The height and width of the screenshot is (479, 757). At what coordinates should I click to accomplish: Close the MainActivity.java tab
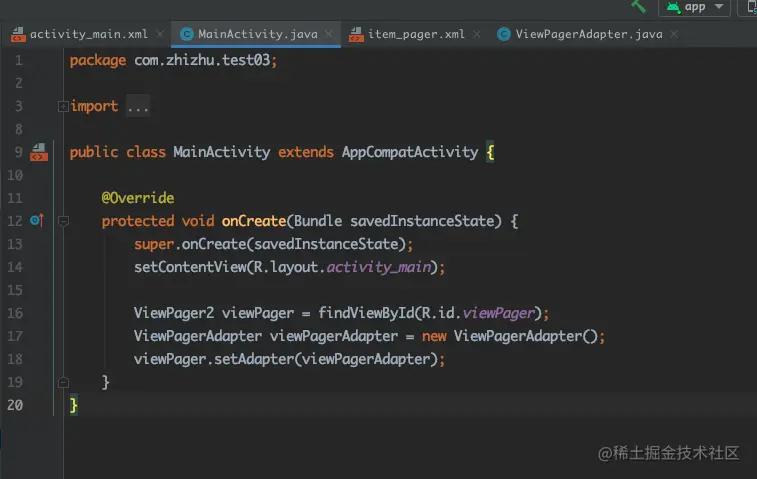coord(329,34)
